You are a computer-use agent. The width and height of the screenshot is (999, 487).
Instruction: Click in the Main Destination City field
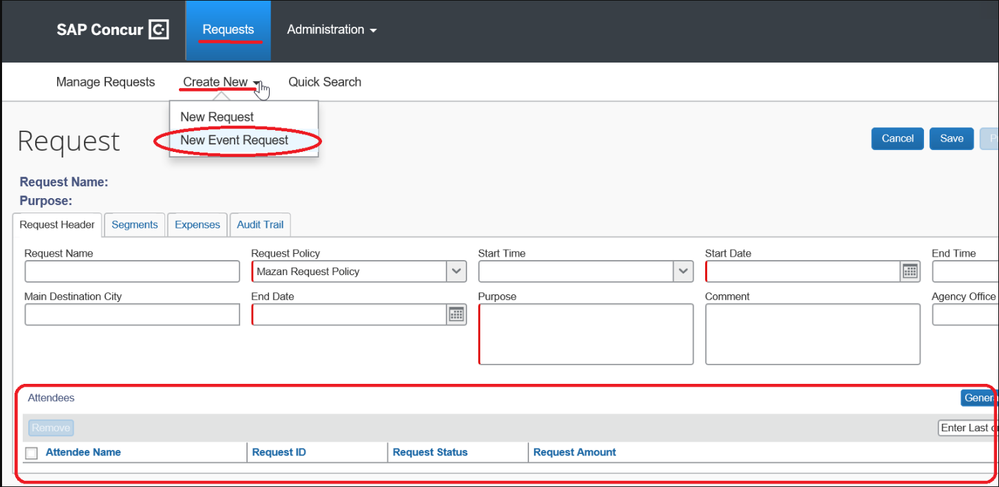(x=133, y=314)
